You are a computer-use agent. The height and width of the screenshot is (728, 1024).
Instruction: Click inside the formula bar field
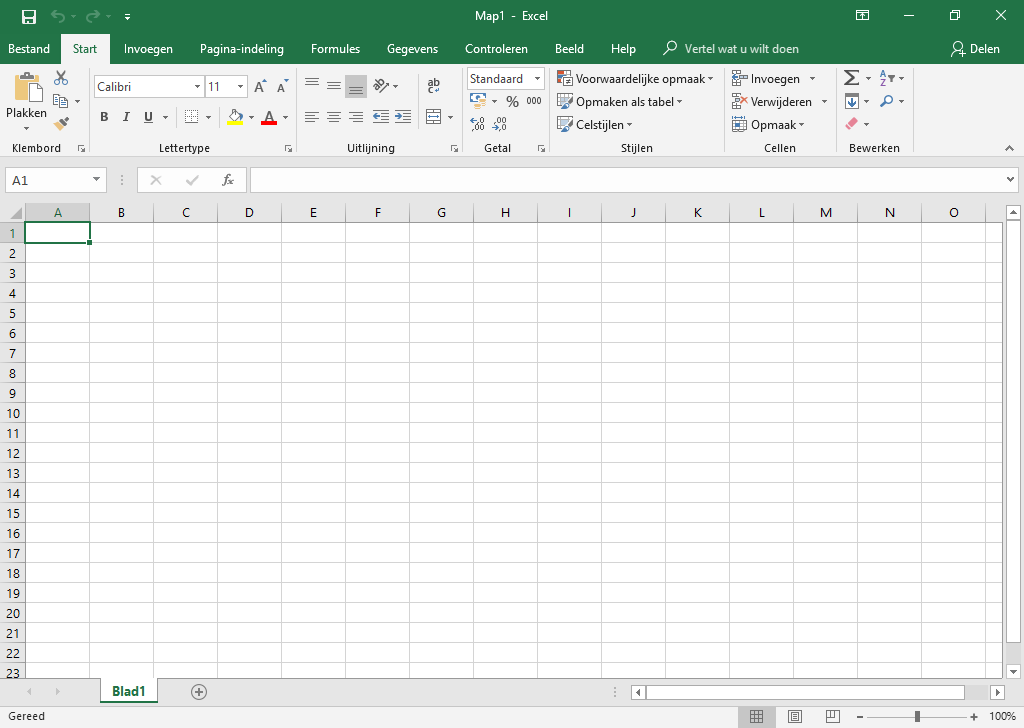[x=626, y=180]
